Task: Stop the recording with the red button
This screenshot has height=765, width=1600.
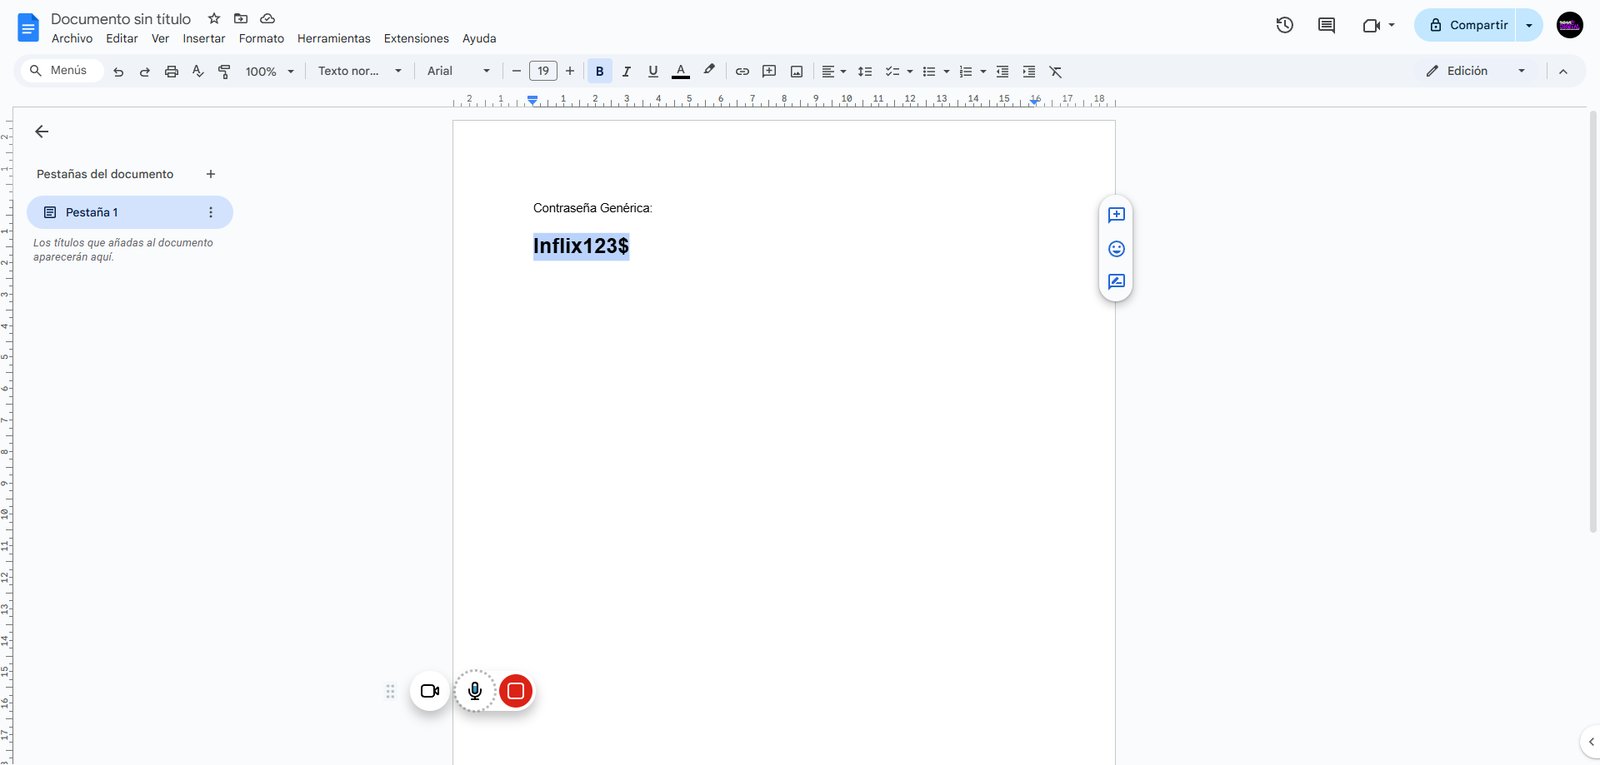Action: pos(516,691)
